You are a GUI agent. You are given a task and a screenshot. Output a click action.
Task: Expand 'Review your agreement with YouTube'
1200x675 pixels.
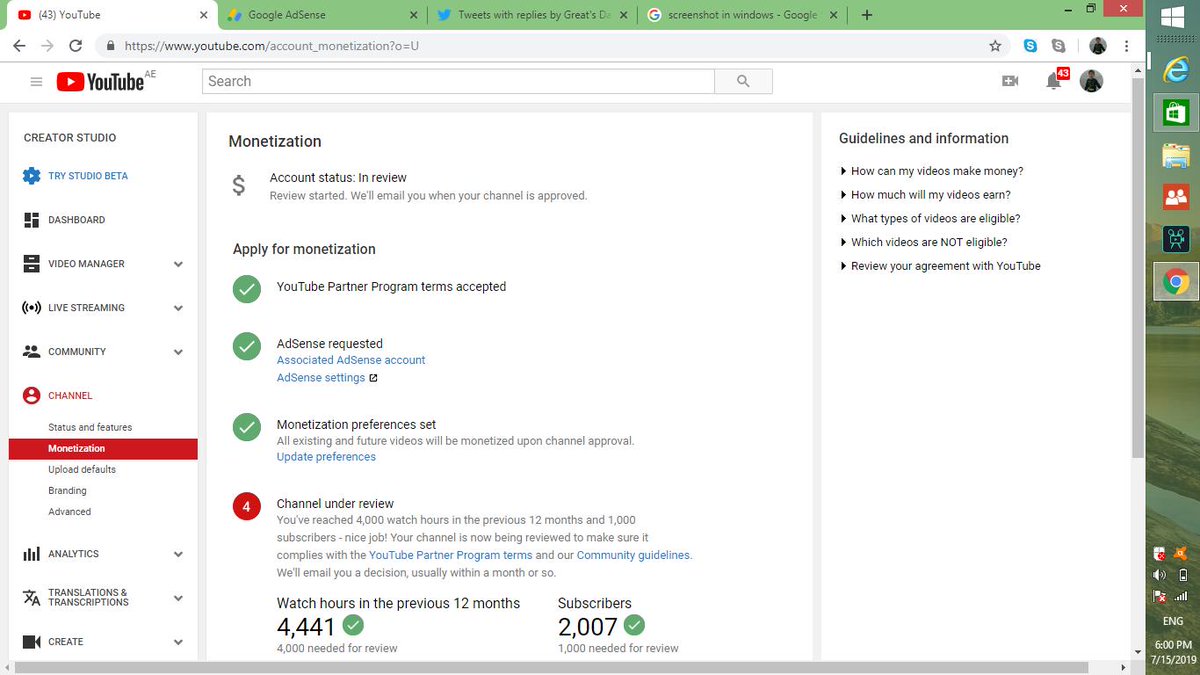941,266
